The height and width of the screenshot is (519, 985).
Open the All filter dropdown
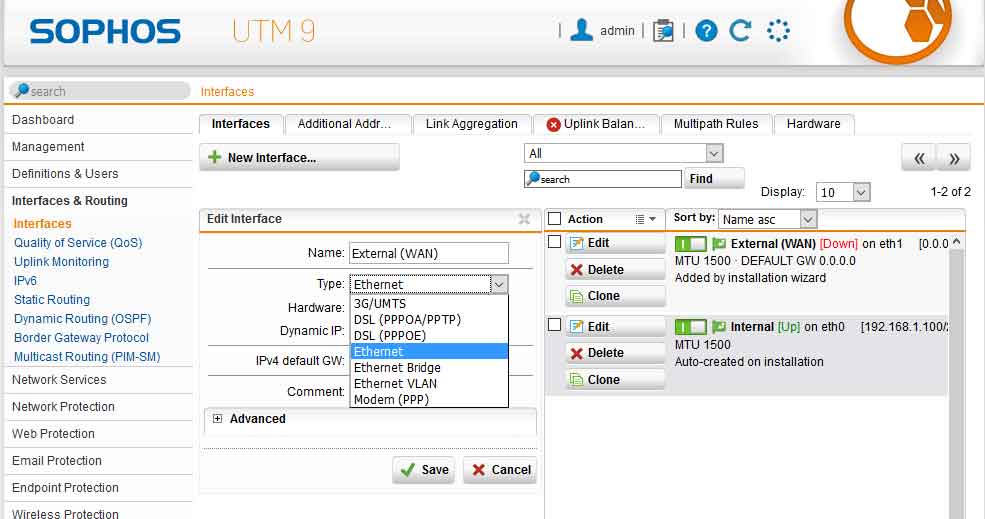click(x=623, y=153)
